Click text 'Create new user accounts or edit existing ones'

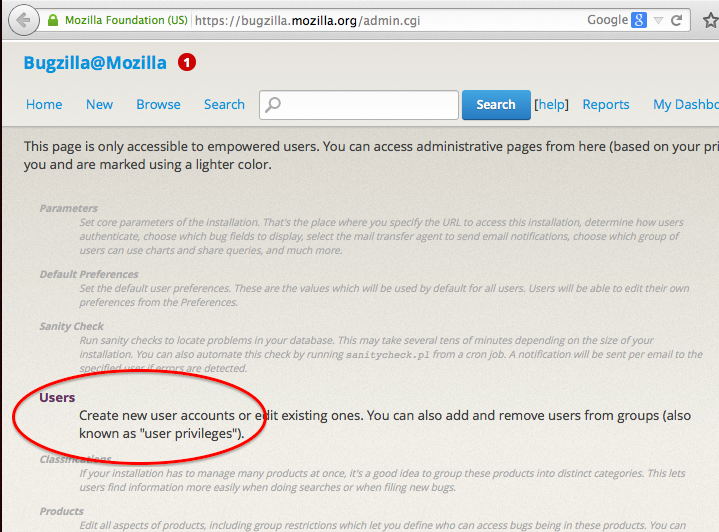coord(221,416)
